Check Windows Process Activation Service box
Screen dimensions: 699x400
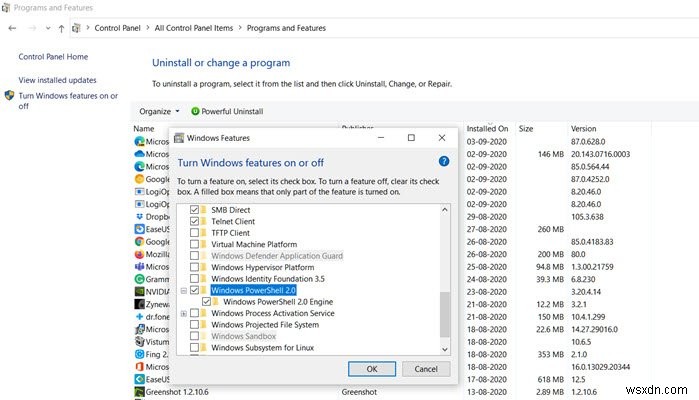(194, 313)
